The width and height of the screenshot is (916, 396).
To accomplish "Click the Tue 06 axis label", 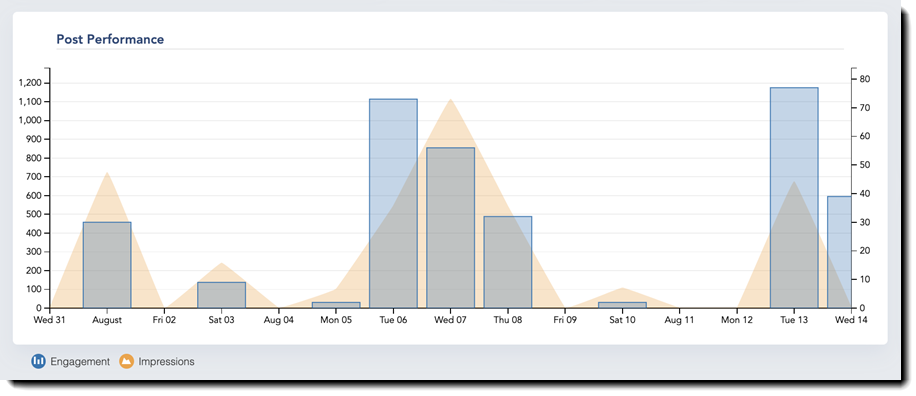I will (393, 320).
